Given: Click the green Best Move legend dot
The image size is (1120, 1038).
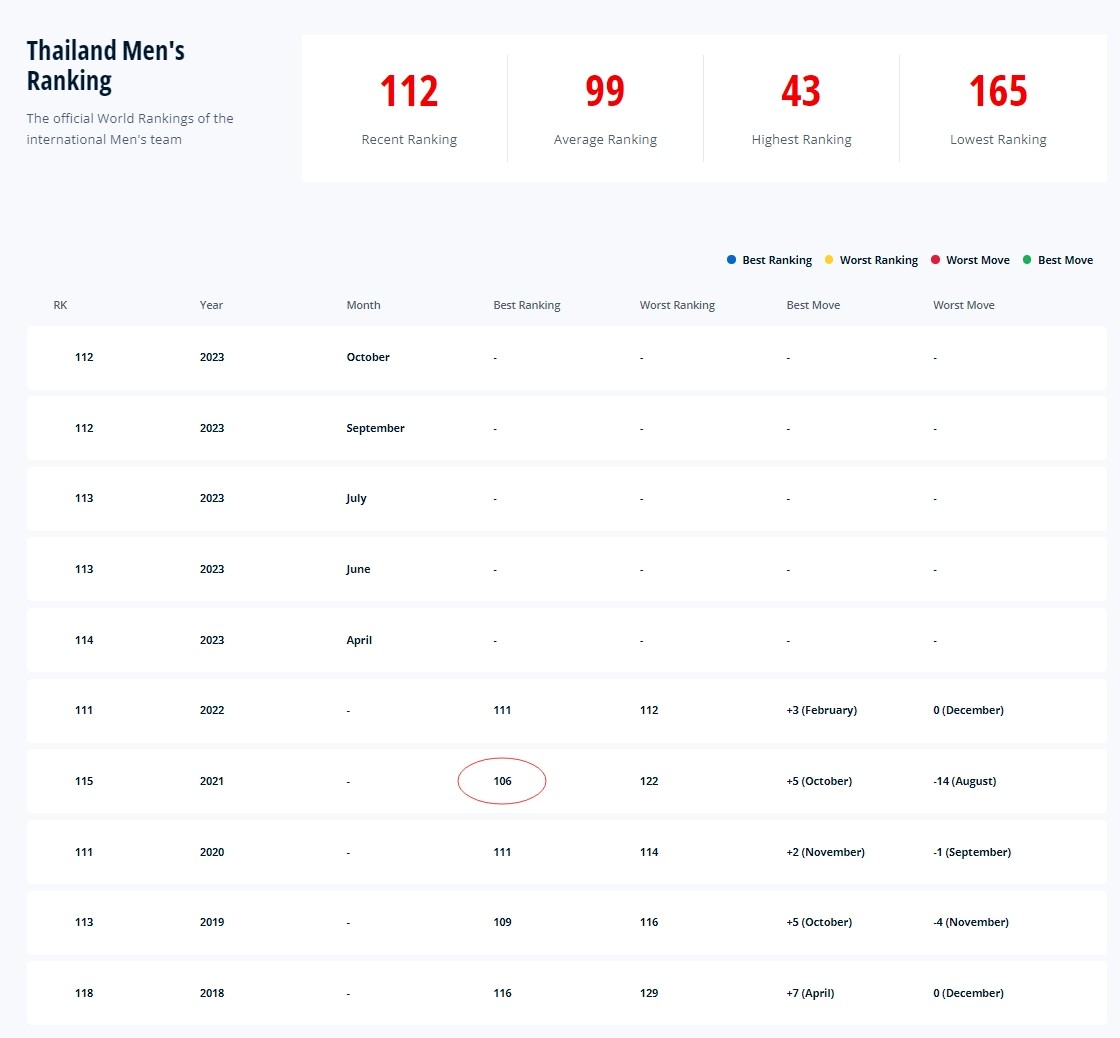Looking at the screenshot, I should point(1027,260).
